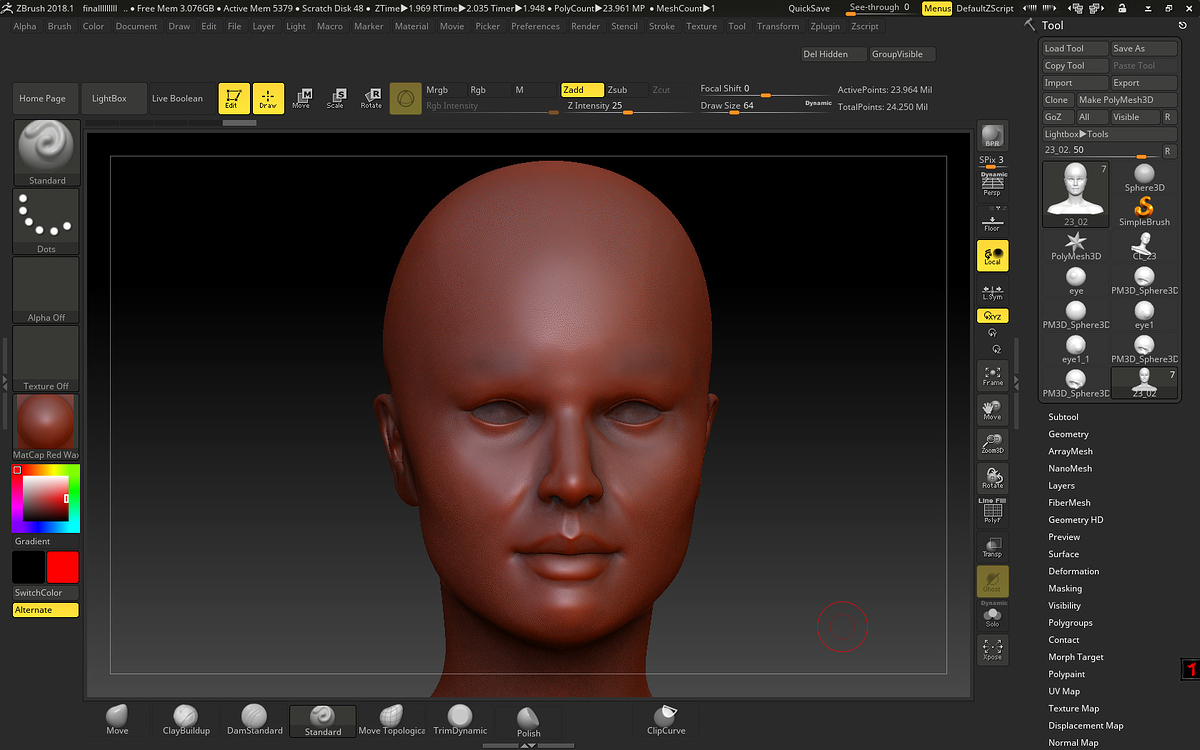Open the MatCap Red Wax material picker
The image size is (1200, 750).
coord(46,427)
